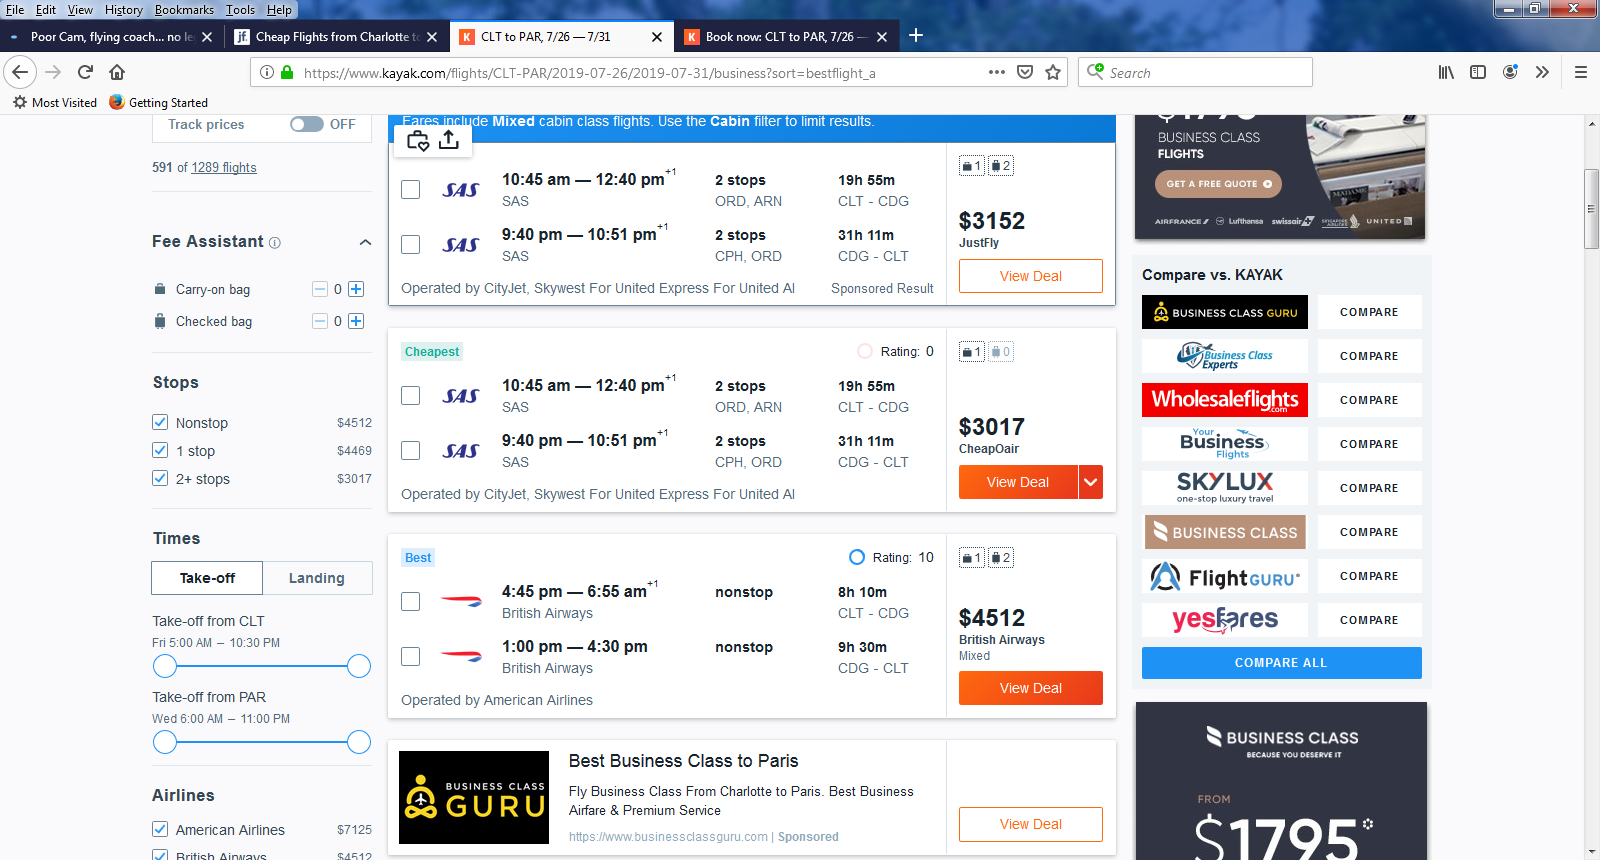The height and width of the screenshot is (860, 1600).
Task: View Deal for $3152 JustFly fare
Action: tap(1031, 276)
